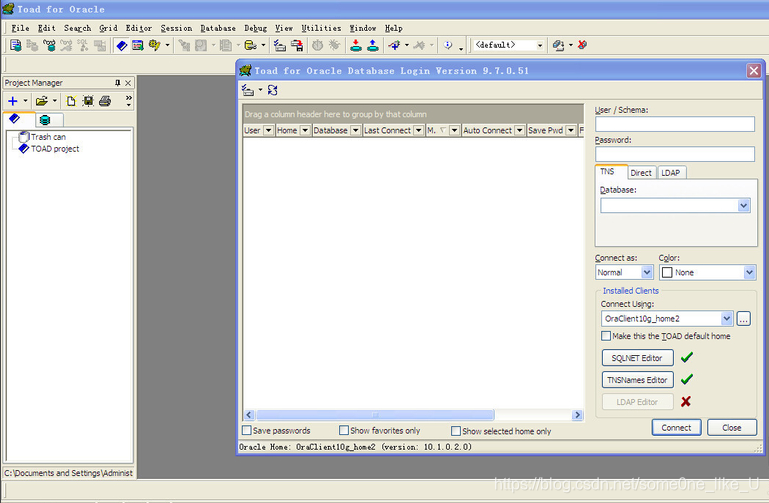This screenshot has width=769, height=503.
Task: Click the connection icon in login dialog toolbar
Action: pos(248,90)
